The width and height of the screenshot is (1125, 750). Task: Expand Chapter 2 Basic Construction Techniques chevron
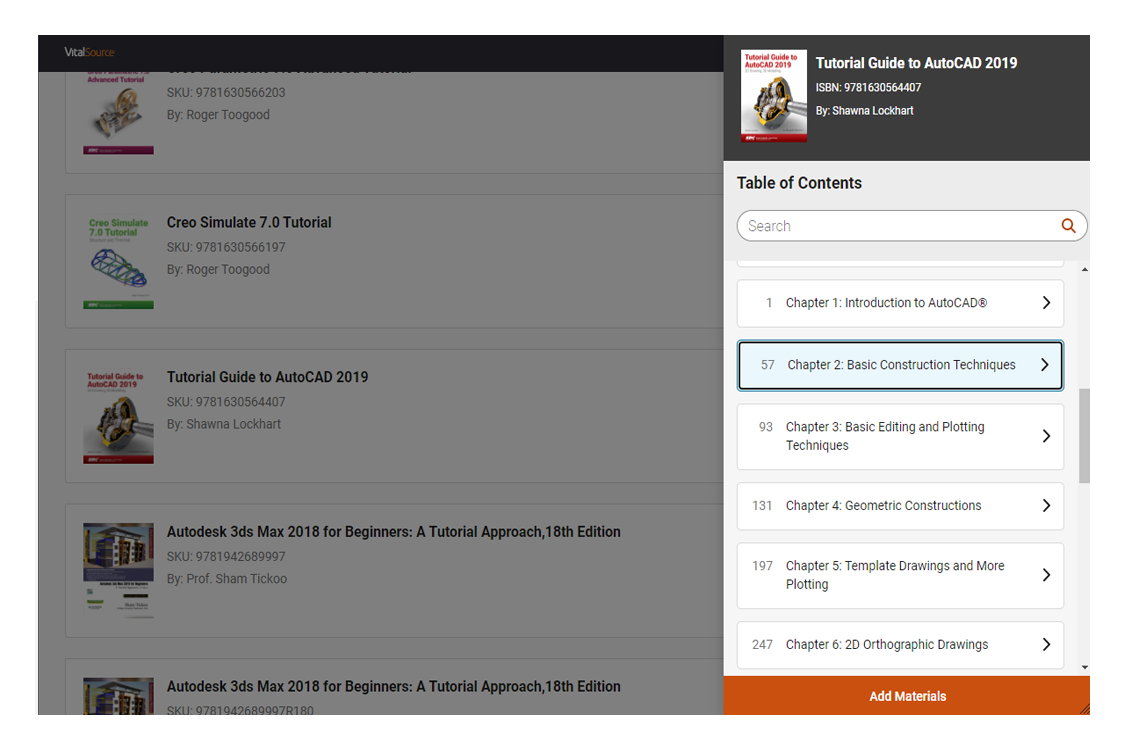pos(1045,365)
